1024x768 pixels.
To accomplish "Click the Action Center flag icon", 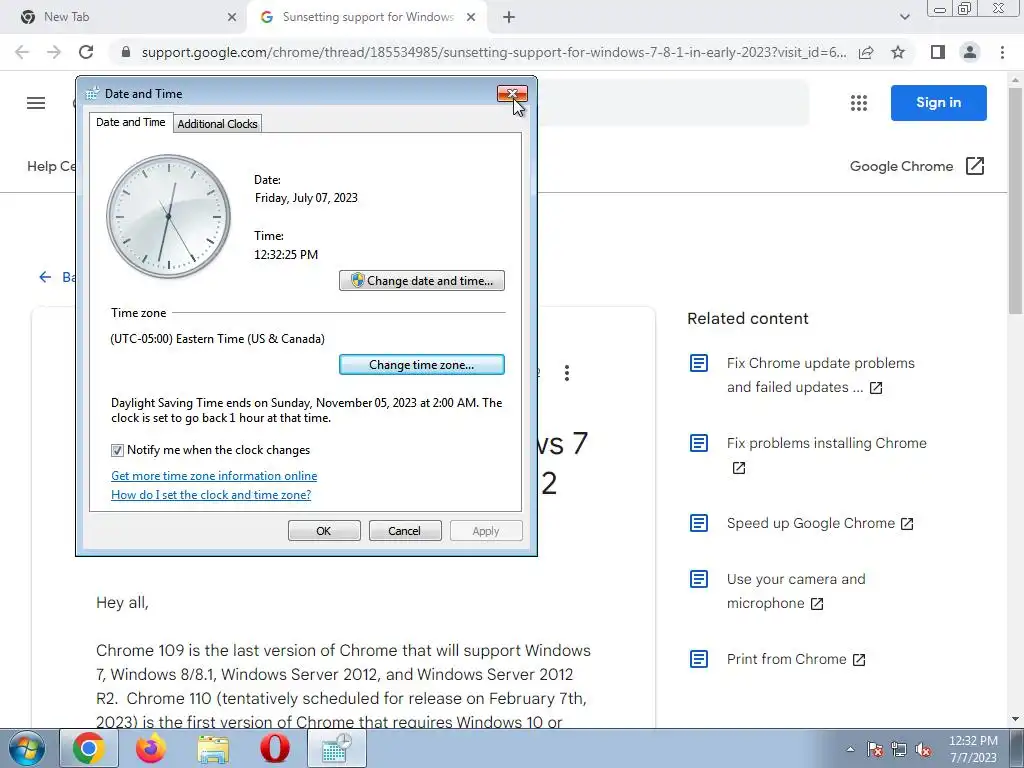I will [875, 750].
